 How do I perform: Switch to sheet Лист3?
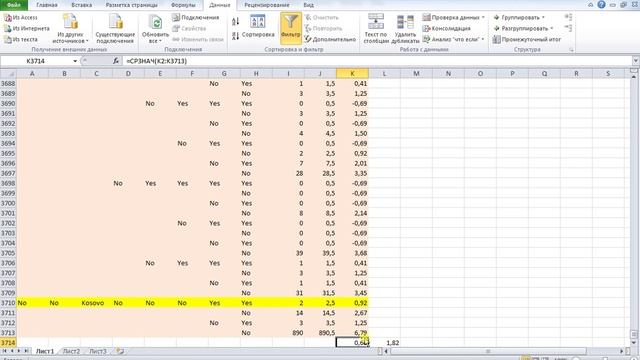[x=98, y=351]
